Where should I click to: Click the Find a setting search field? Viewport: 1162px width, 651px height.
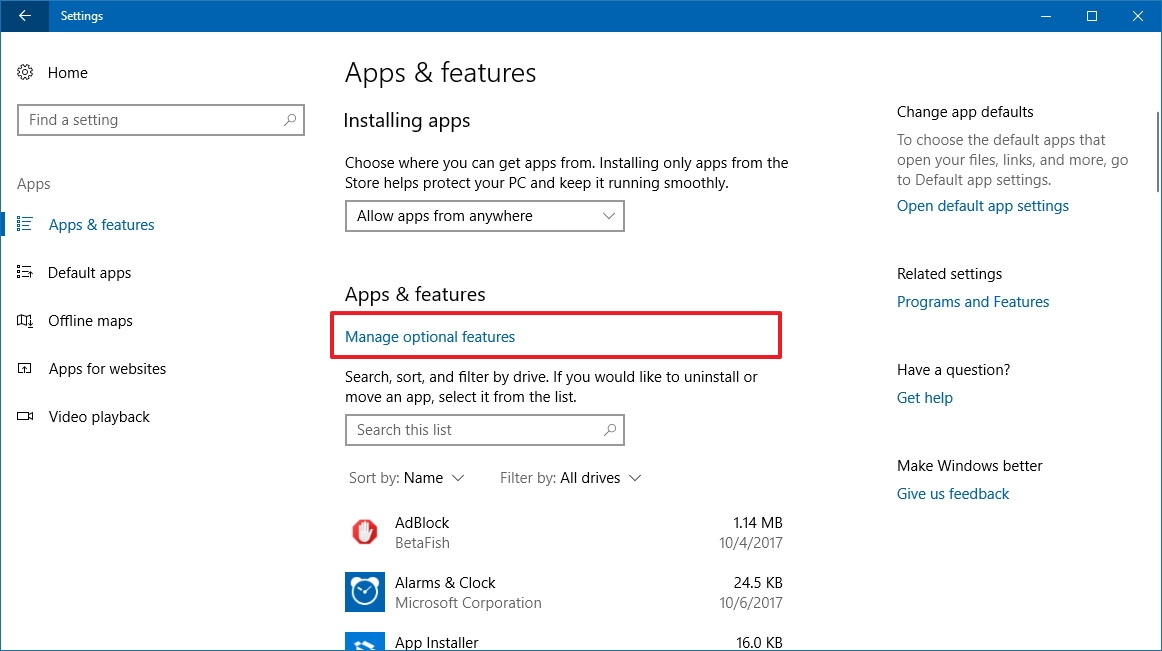pyautogui.click(x=161, y=120)
